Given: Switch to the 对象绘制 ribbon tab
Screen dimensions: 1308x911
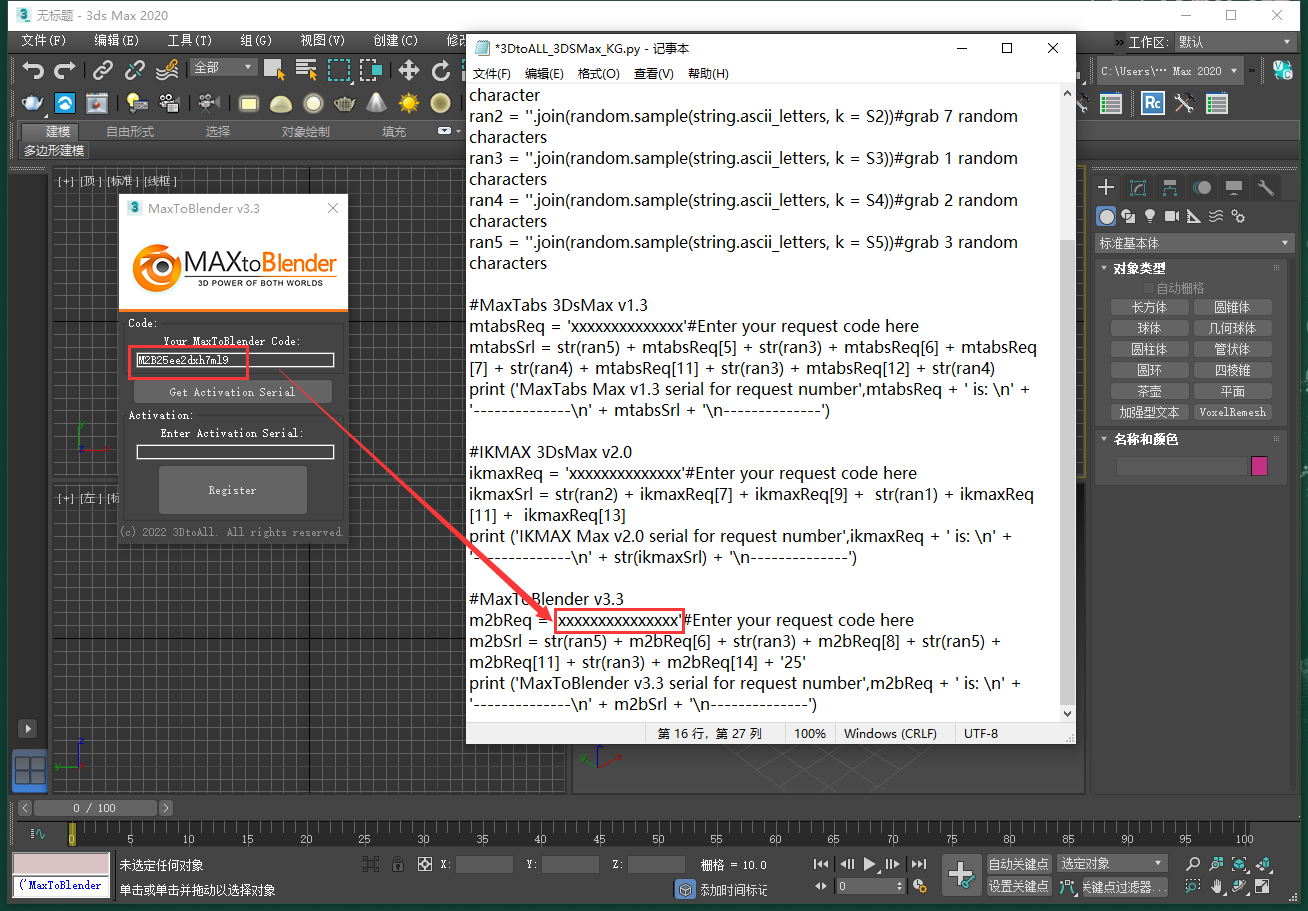Looking at the screenshot, I should coord(305,131).
